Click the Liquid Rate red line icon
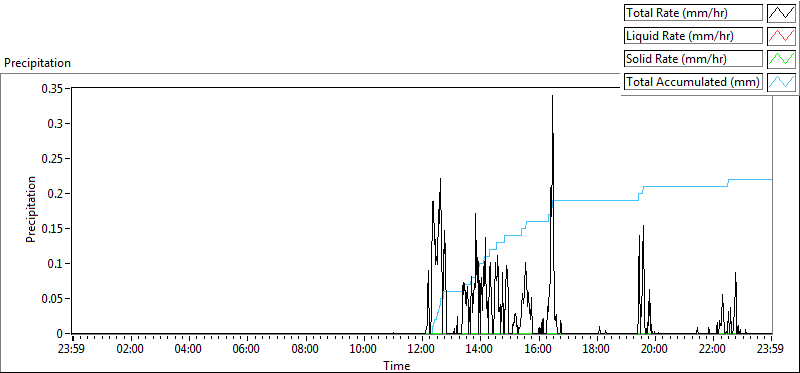Screen dimensions: 800x373 (781, 36)
